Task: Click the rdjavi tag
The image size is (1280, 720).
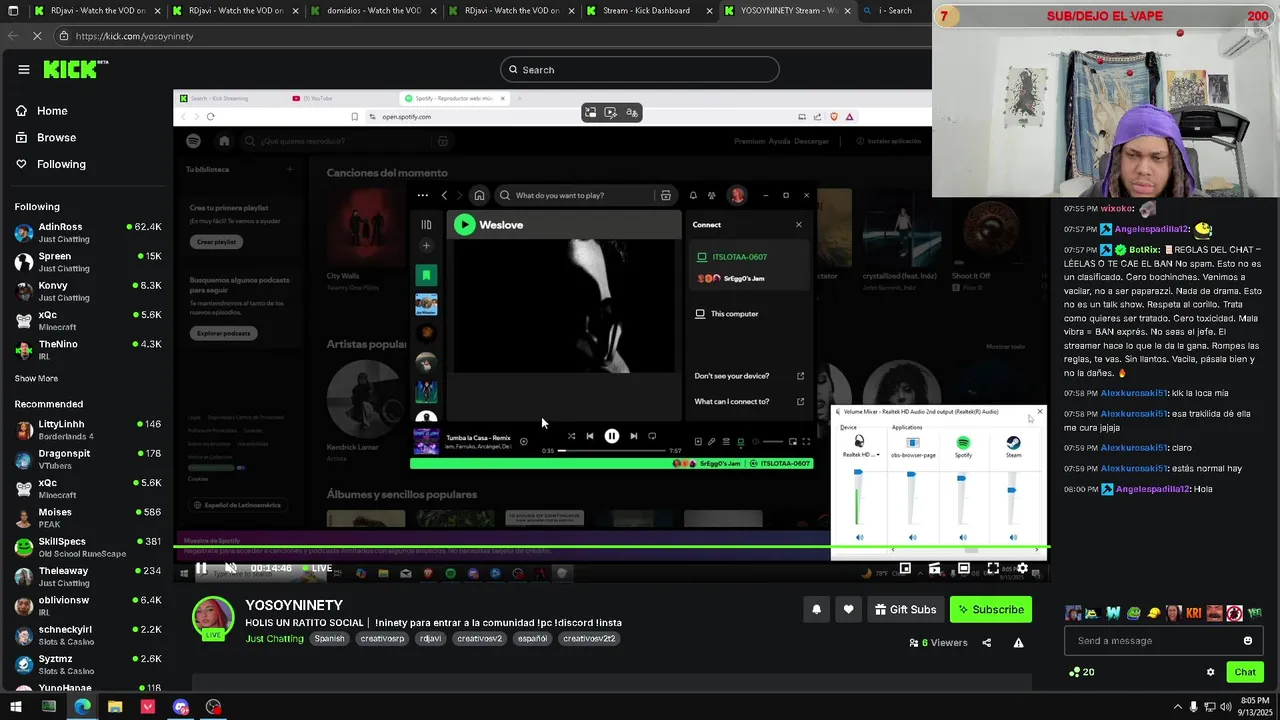Action: (430, 638)
